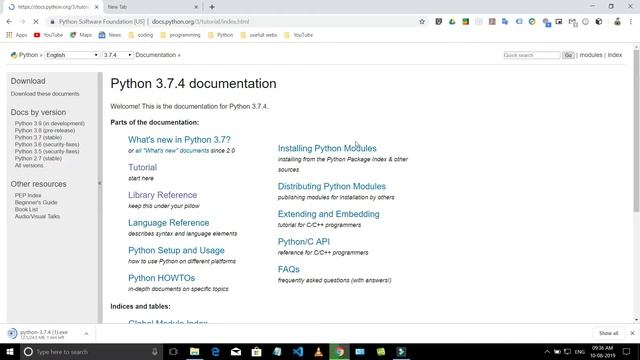
Task: Open What's new in Python 3.7?
Action: coord(179,140)
